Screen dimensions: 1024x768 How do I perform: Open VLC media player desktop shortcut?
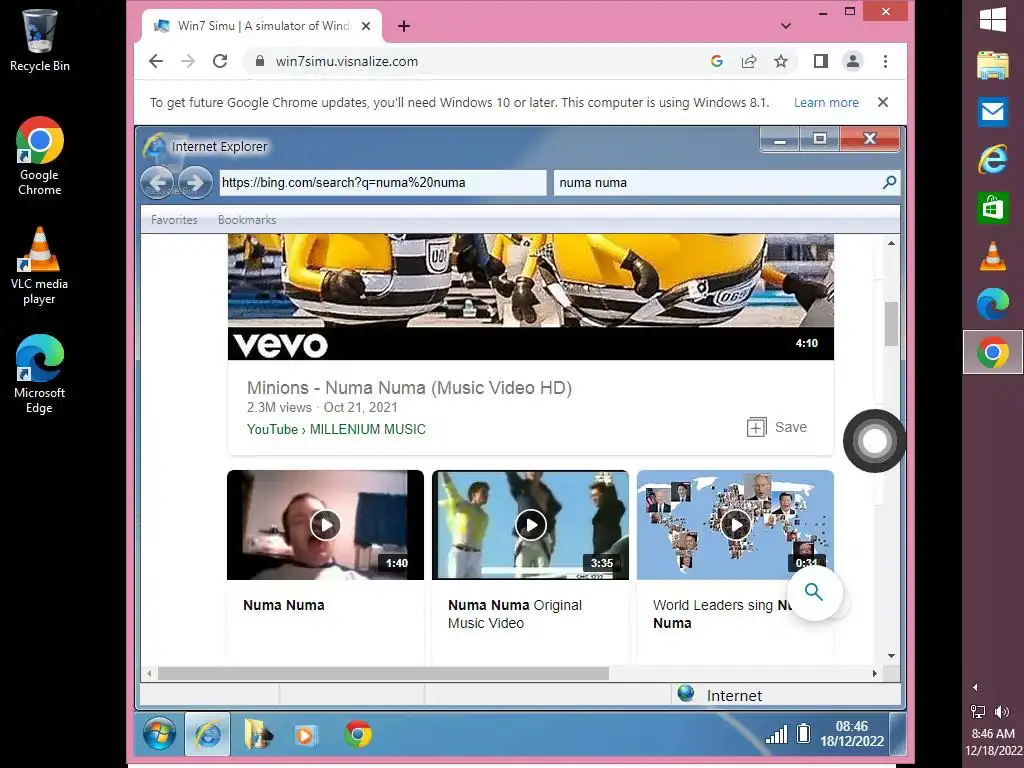click(39, 265)
